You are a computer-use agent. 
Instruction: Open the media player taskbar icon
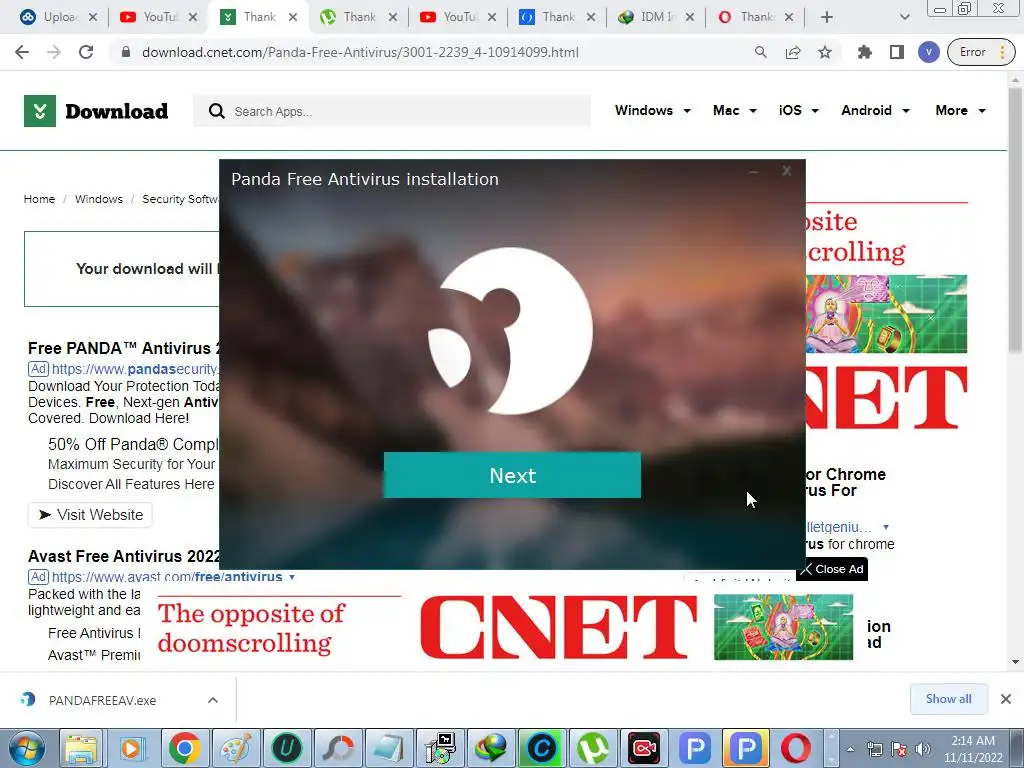pos(131,748)
